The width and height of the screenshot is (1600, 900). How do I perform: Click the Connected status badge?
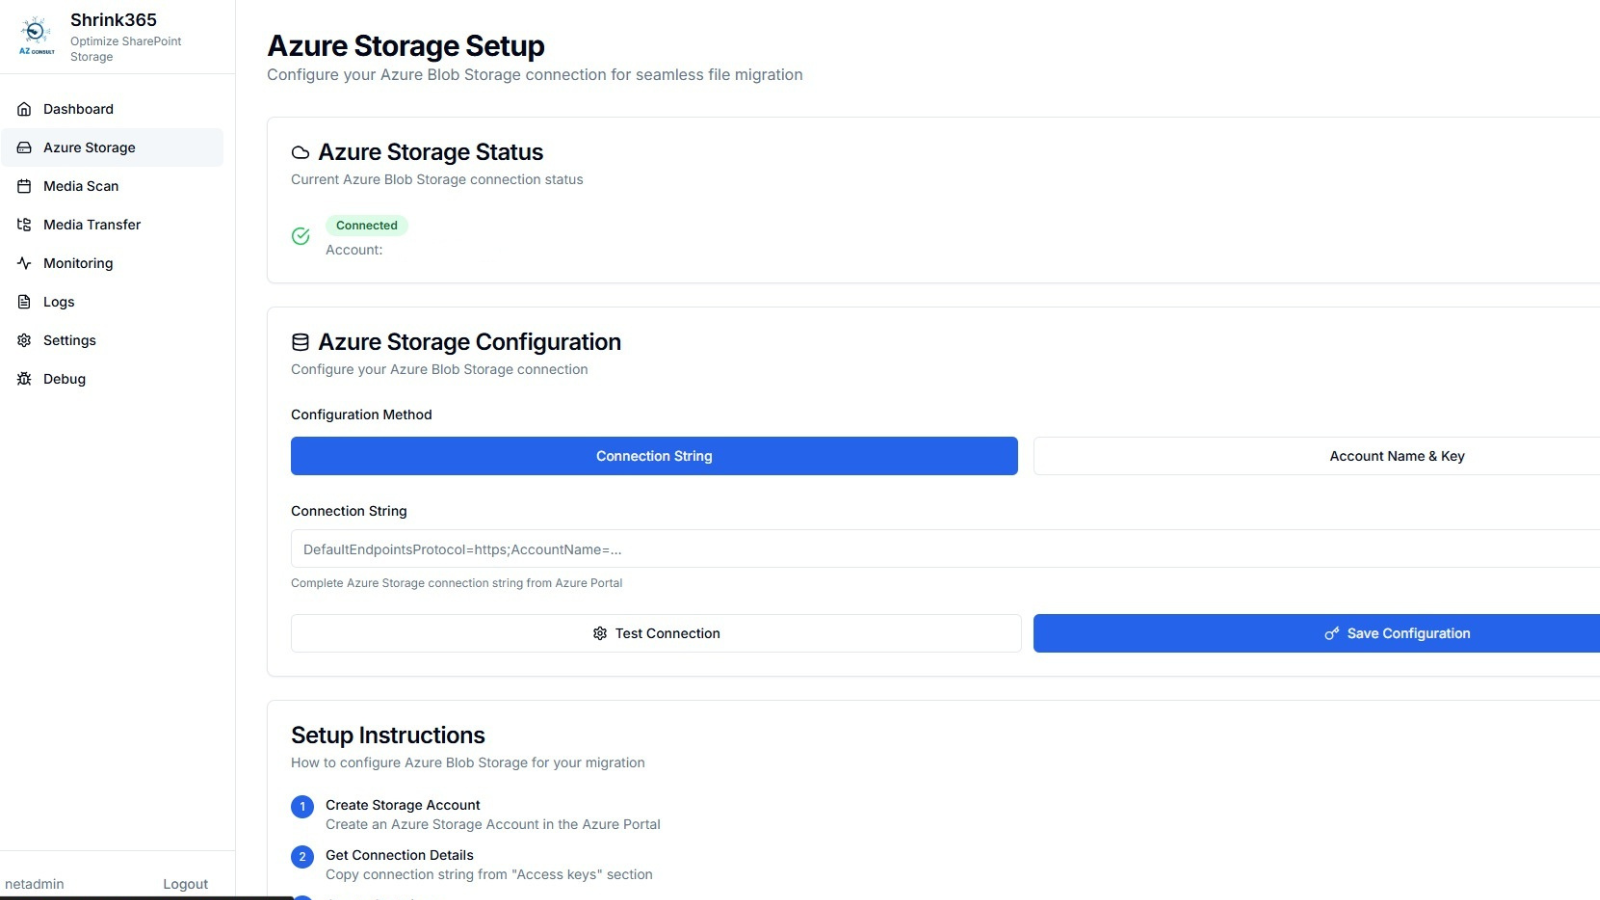(367, 225)
